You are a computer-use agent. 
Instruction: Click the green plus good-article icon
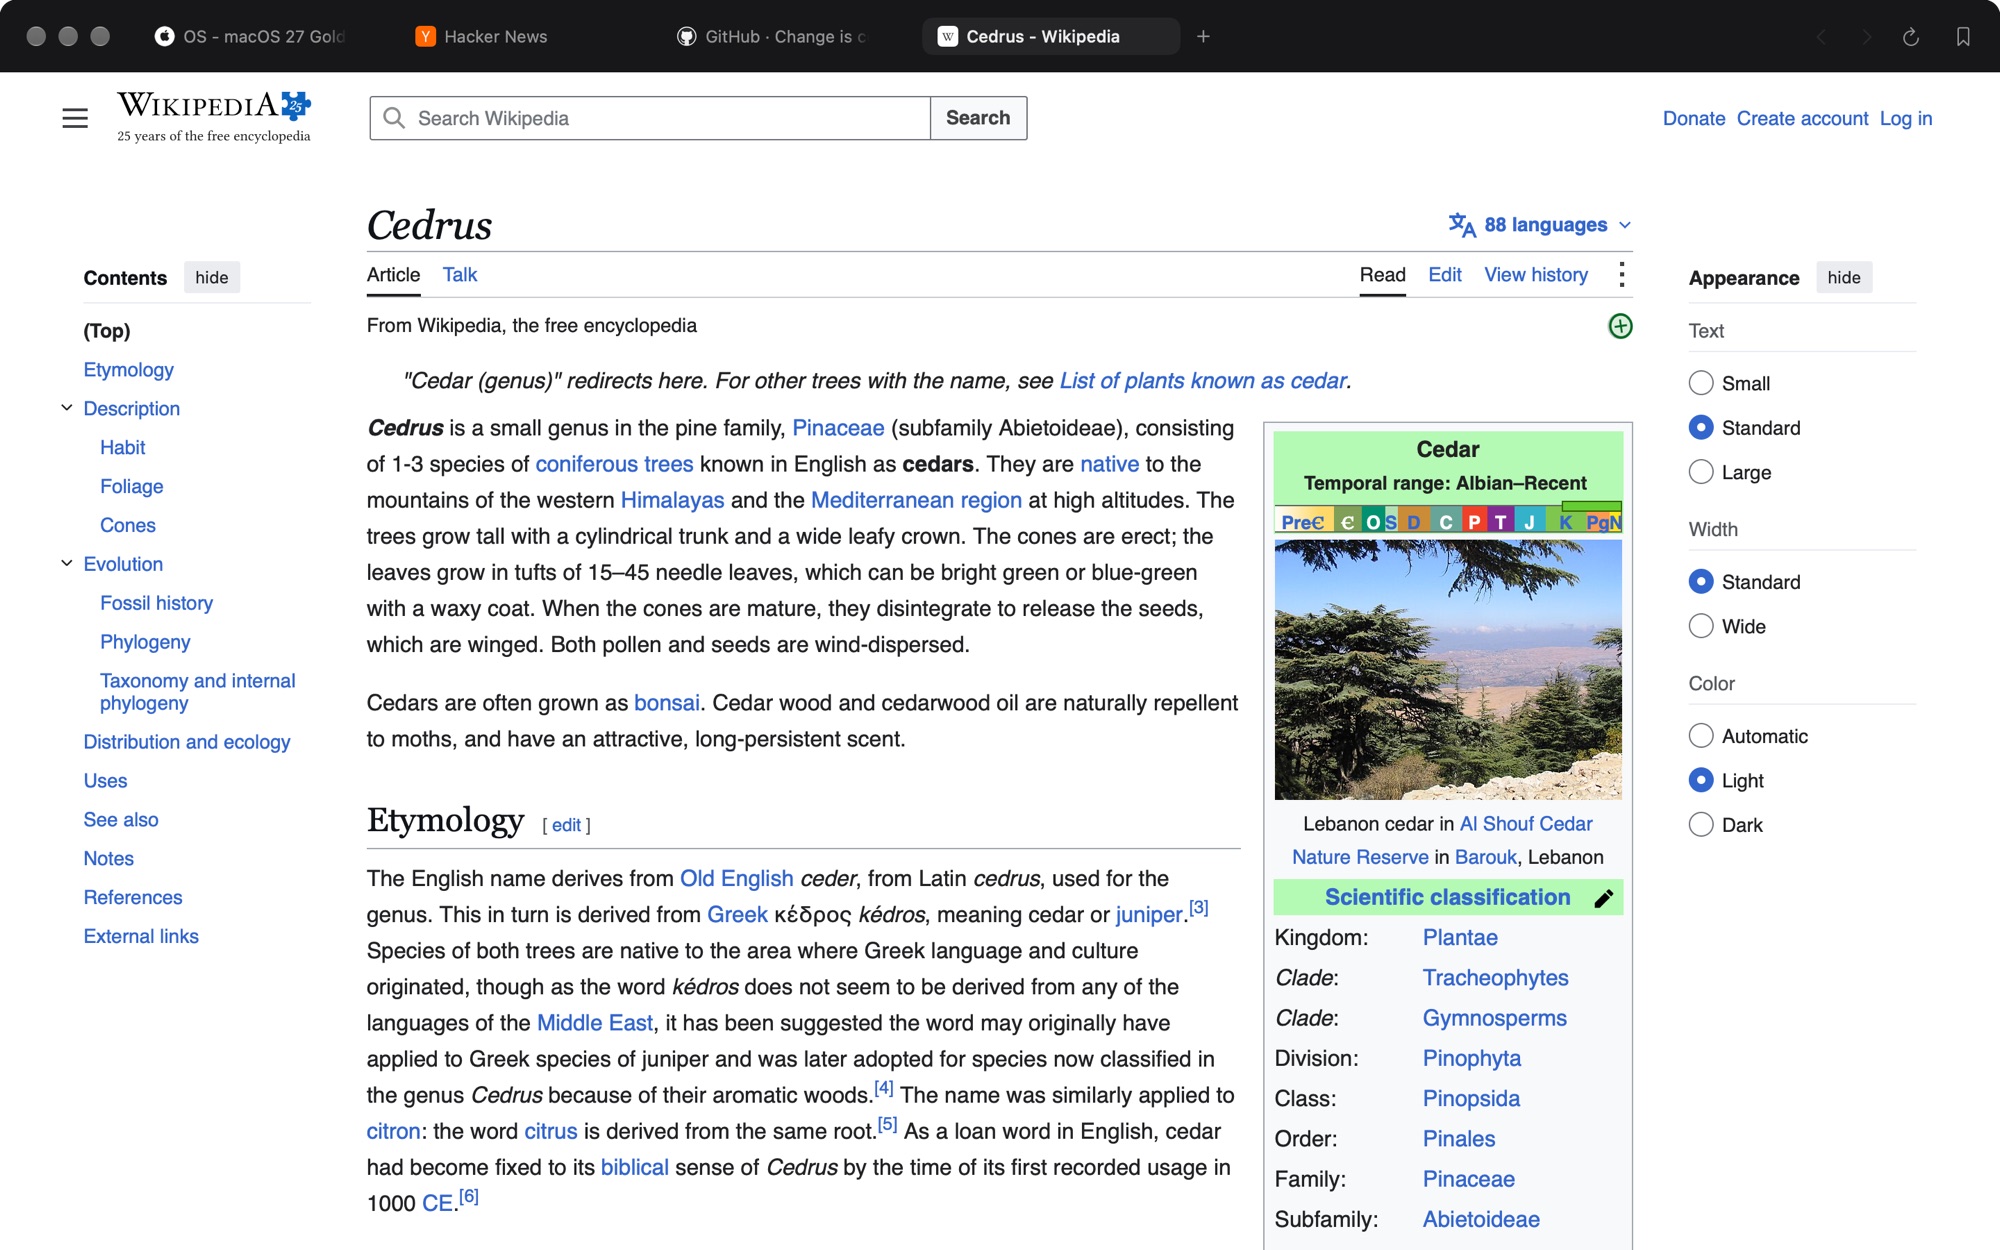pos(1620,326)
